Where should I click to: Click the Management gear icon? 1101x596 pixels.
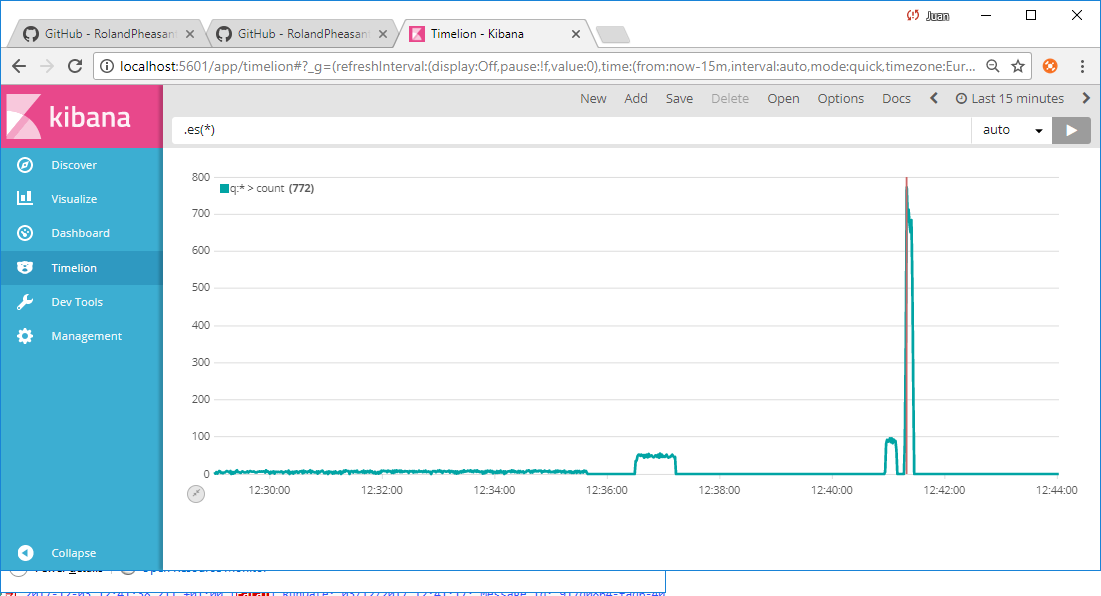click(25, 336)
